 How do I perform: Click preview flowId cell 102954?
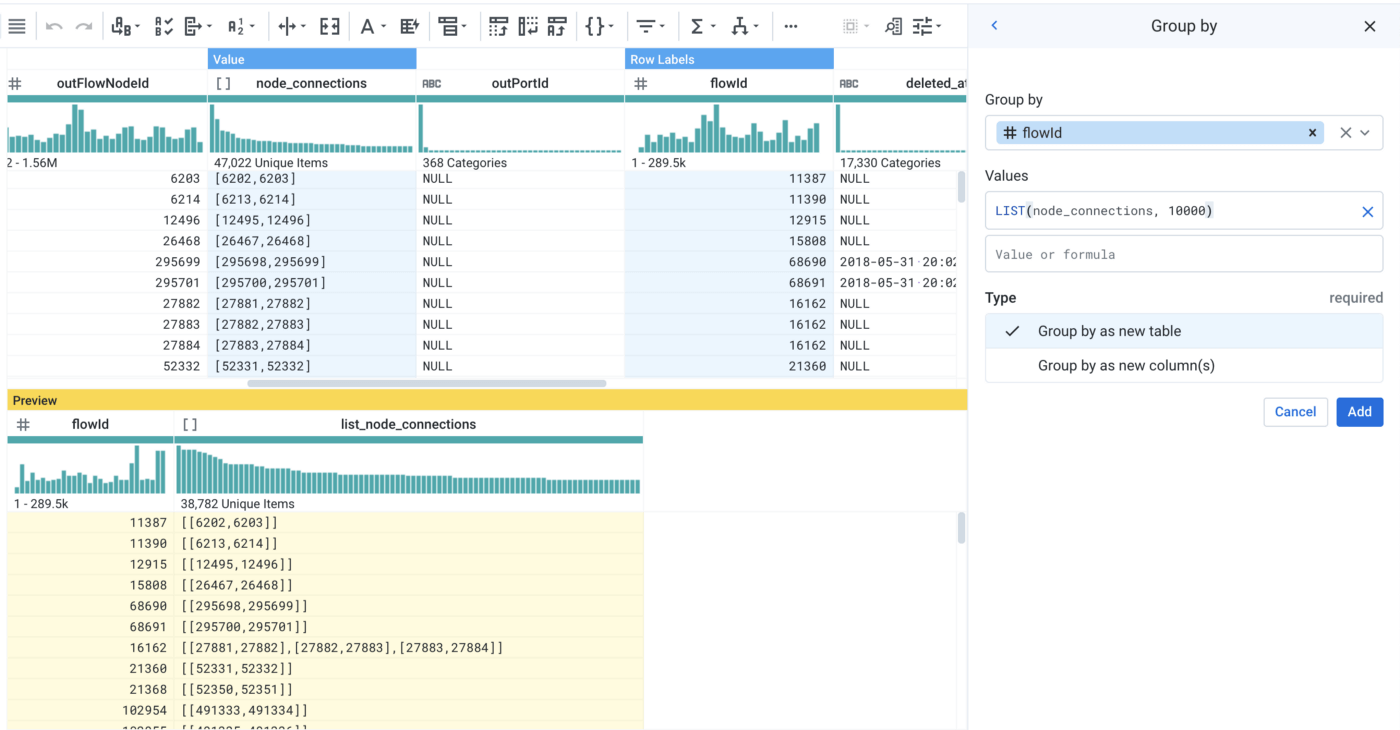pos(90,710)
